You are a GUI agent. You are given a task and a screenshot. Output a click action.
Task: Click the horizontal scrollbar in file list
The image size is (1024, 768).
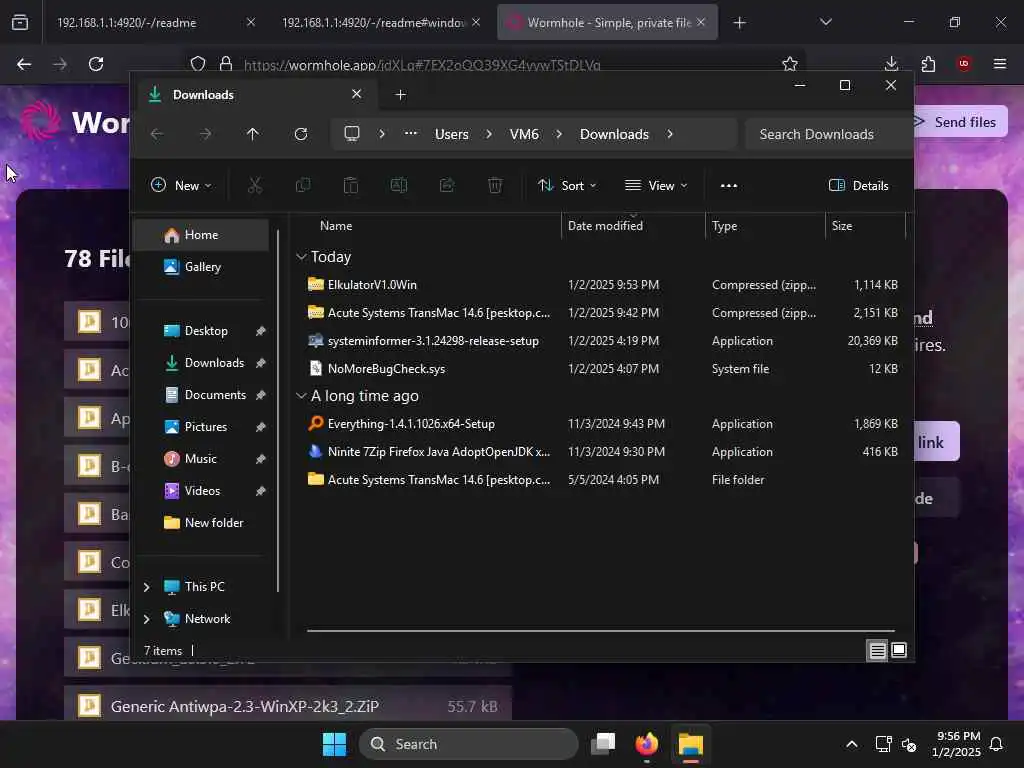tap(600, 631)
